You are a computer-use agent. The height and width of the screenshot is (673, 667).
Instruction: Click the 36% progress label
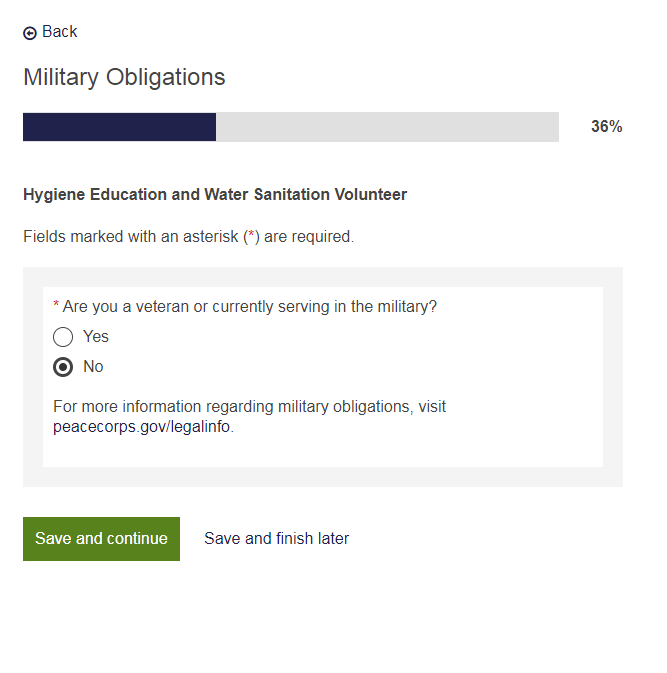pos(606,127)
